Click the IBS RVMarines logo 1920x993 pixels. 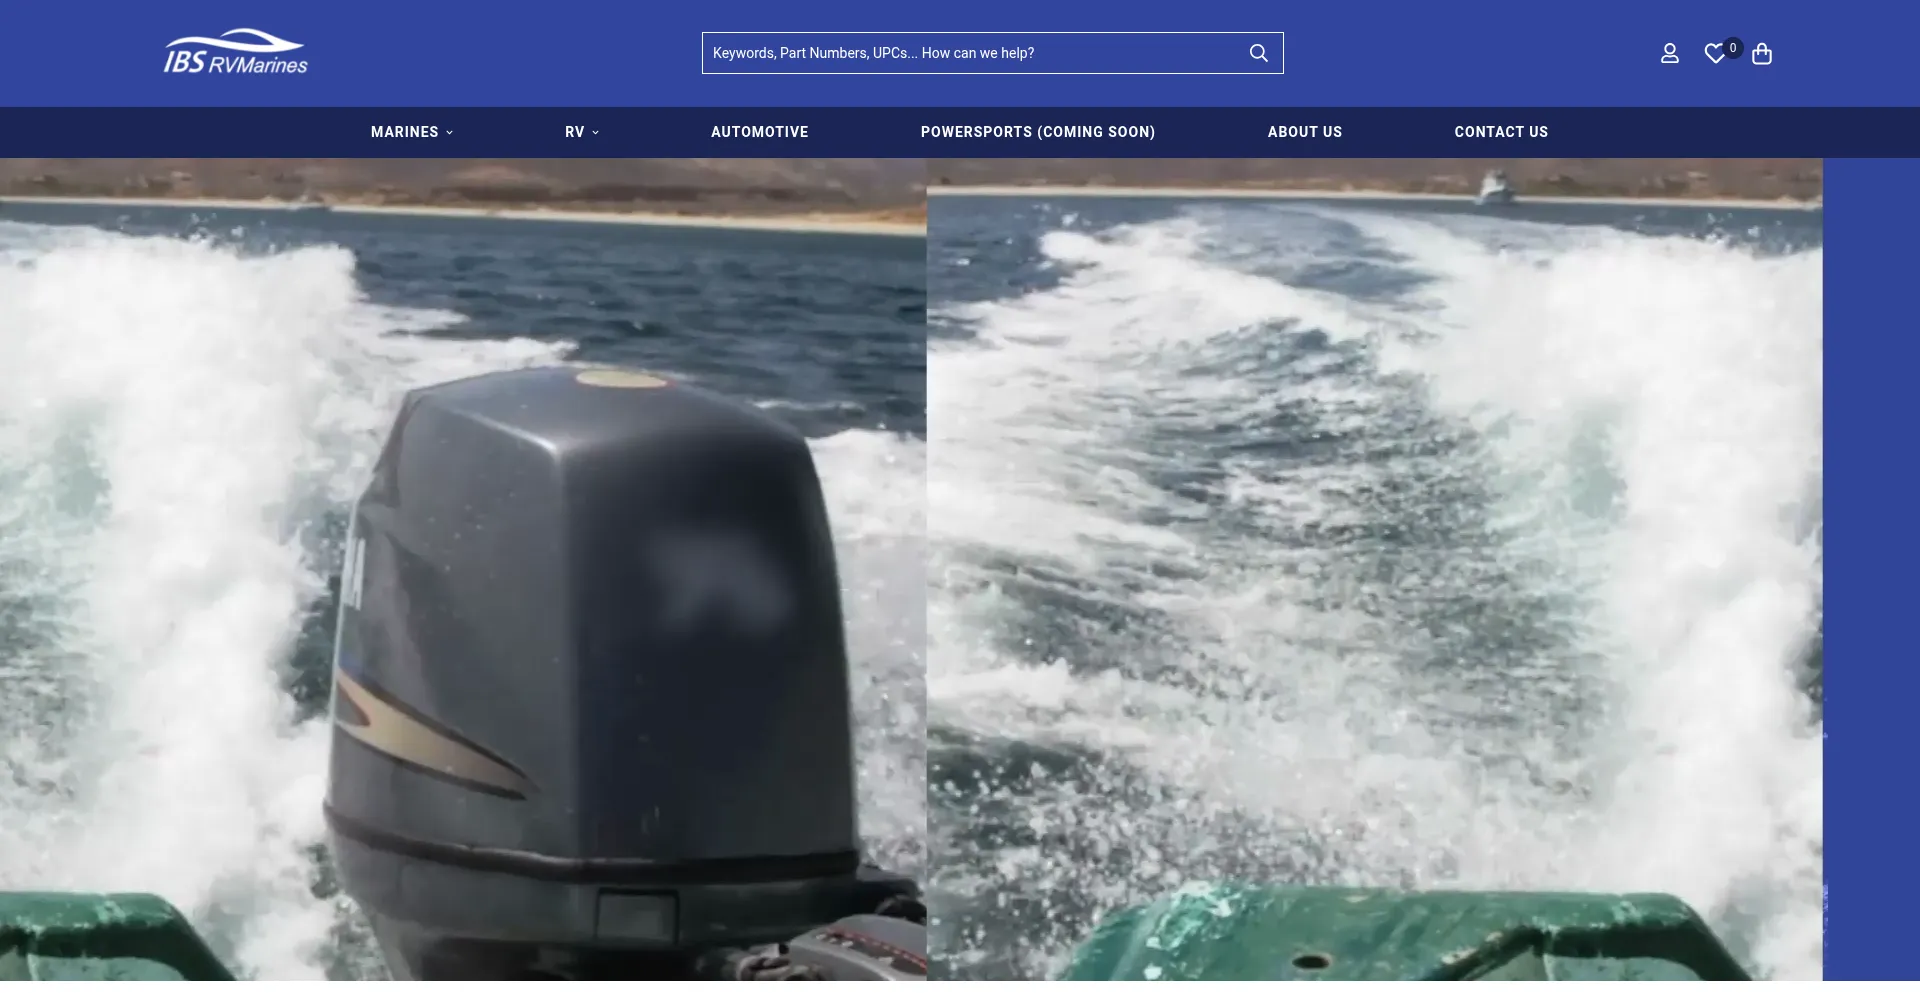(236, 52)
